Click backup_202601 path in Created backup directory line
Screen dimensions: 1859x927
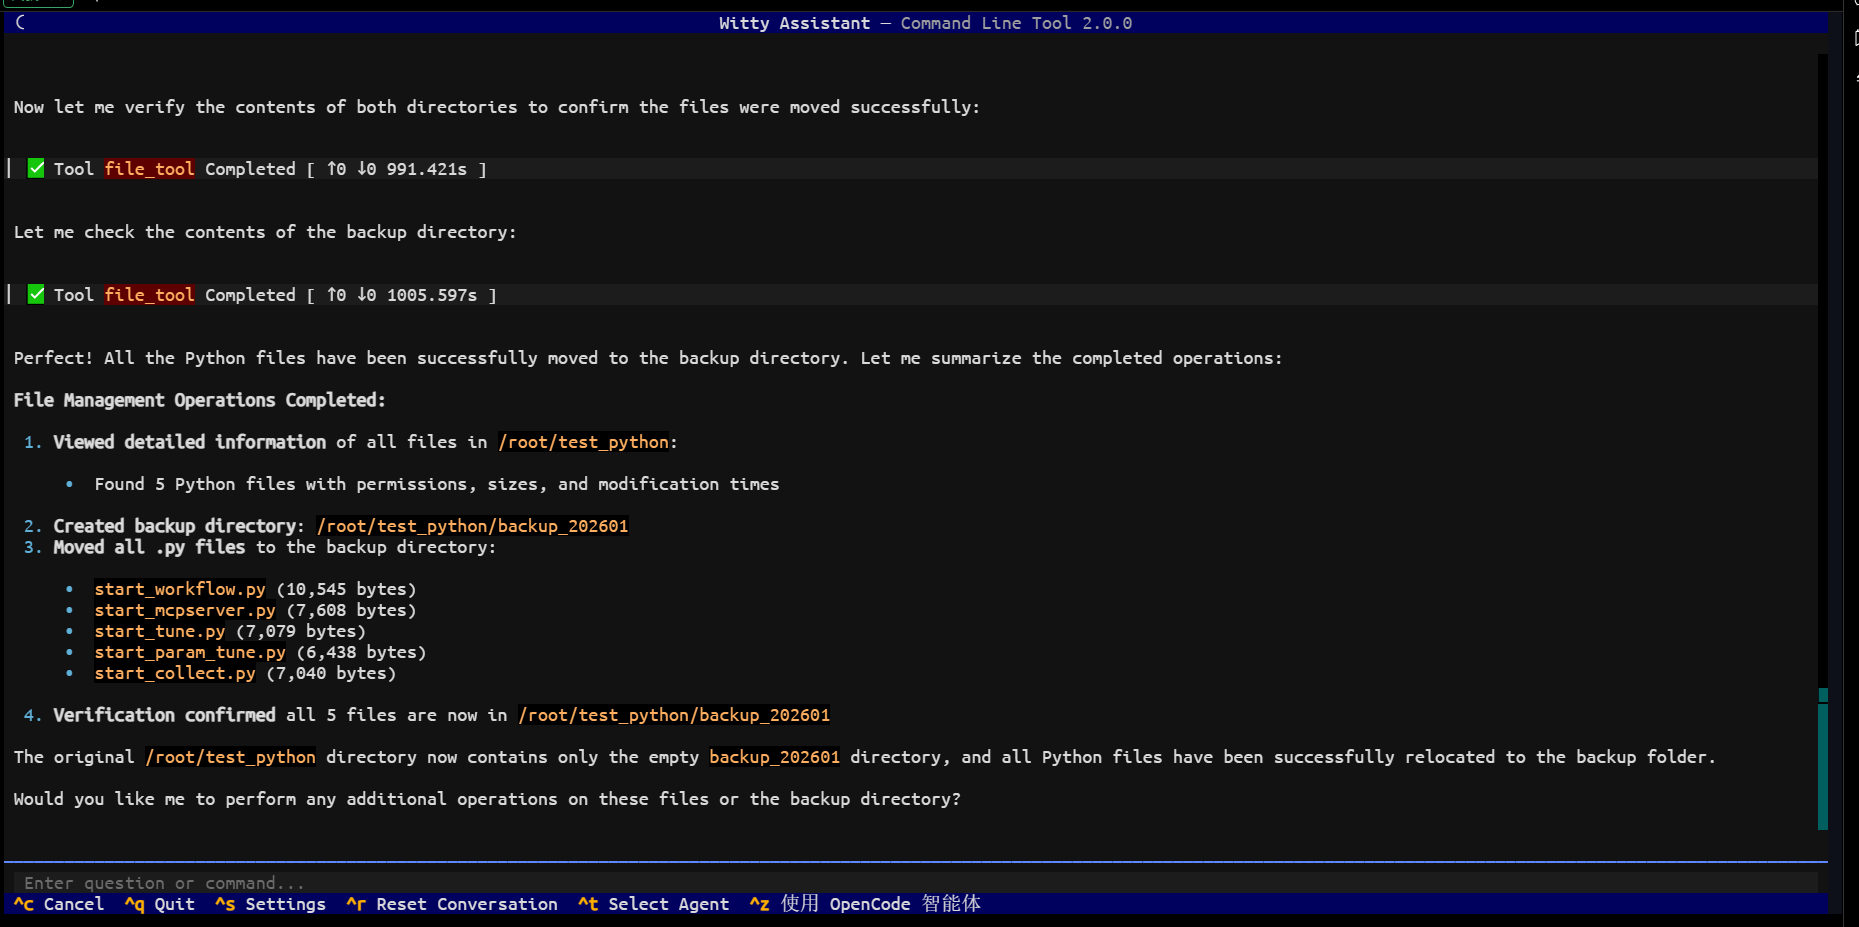click(472, 526)
